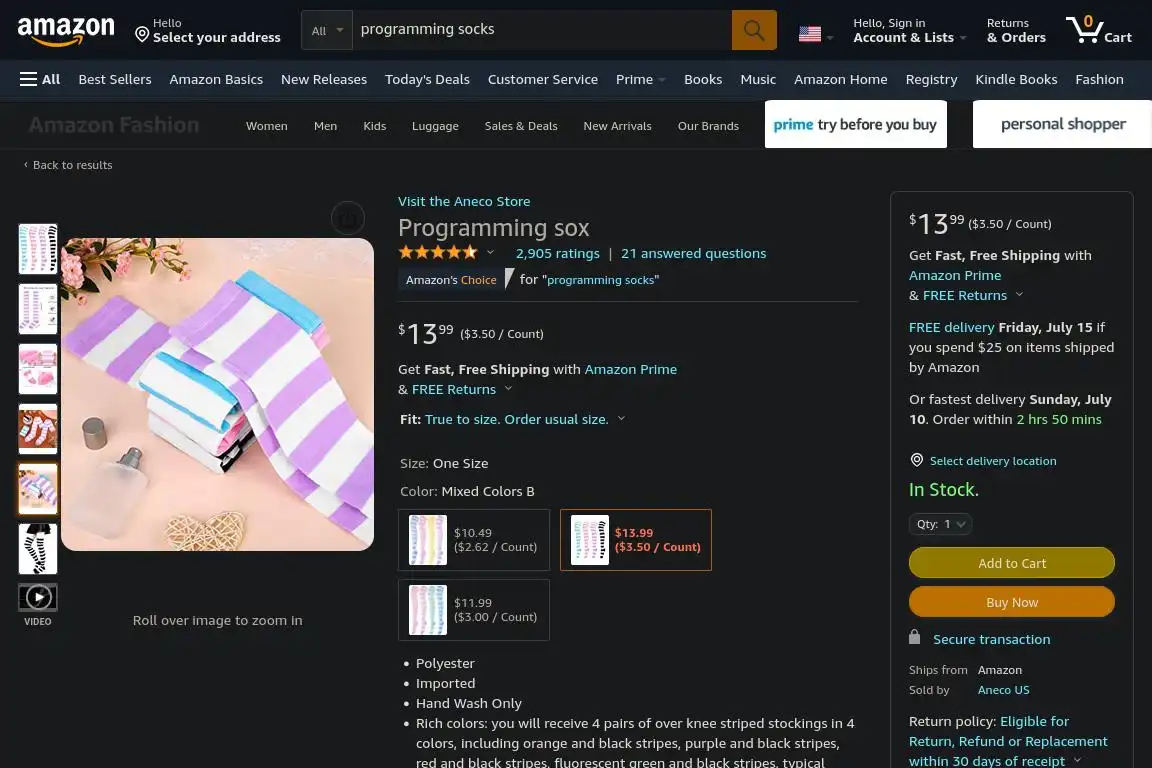
Task: Click the star rating icons
Action: pyautogui.click(x=438, y=253)
